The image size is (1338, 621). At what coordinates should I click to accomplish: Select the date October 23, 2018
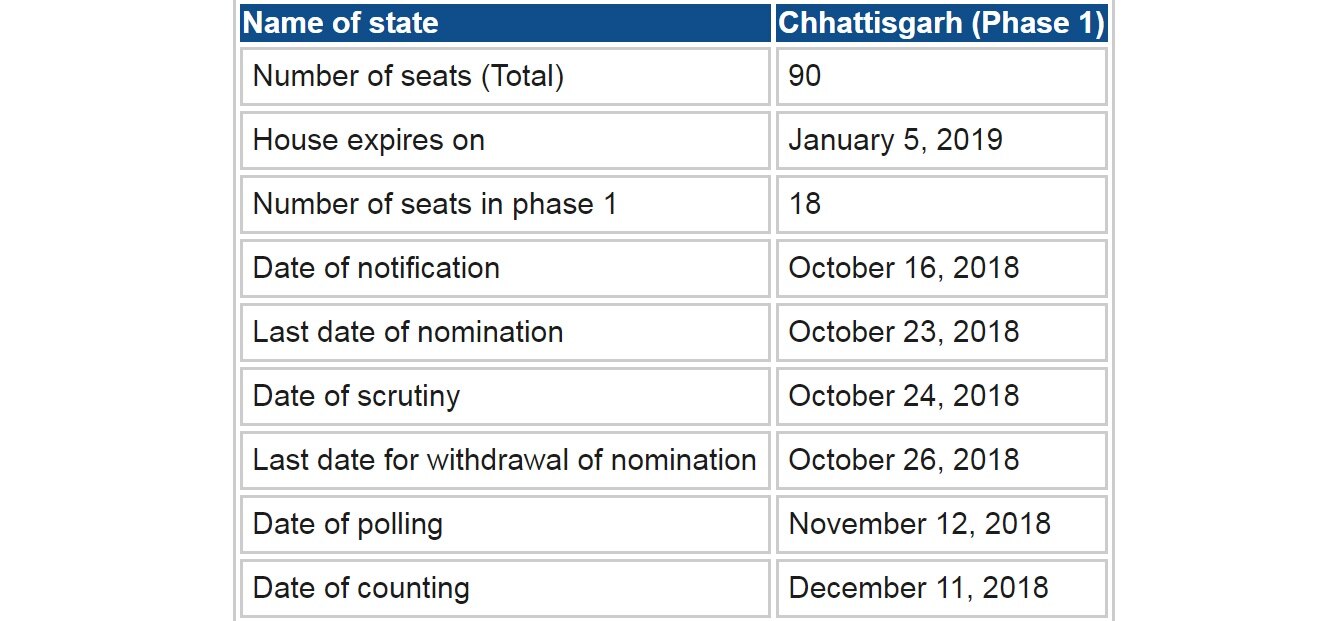941,332
